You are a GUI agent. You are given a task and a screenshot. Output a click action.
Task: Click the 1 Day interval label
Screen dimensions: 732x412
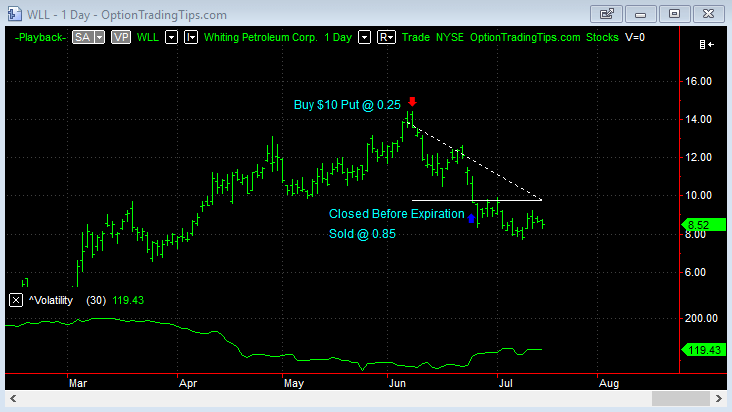click(338, 37)
